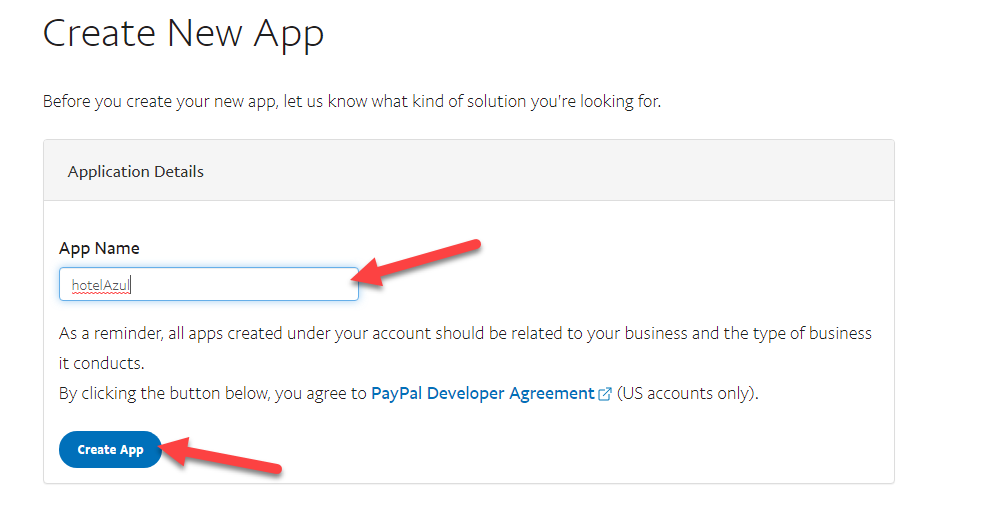Click the App Name input field
Image resolution: width=982 pixels, height=510 pixels.
click(208, 284)
